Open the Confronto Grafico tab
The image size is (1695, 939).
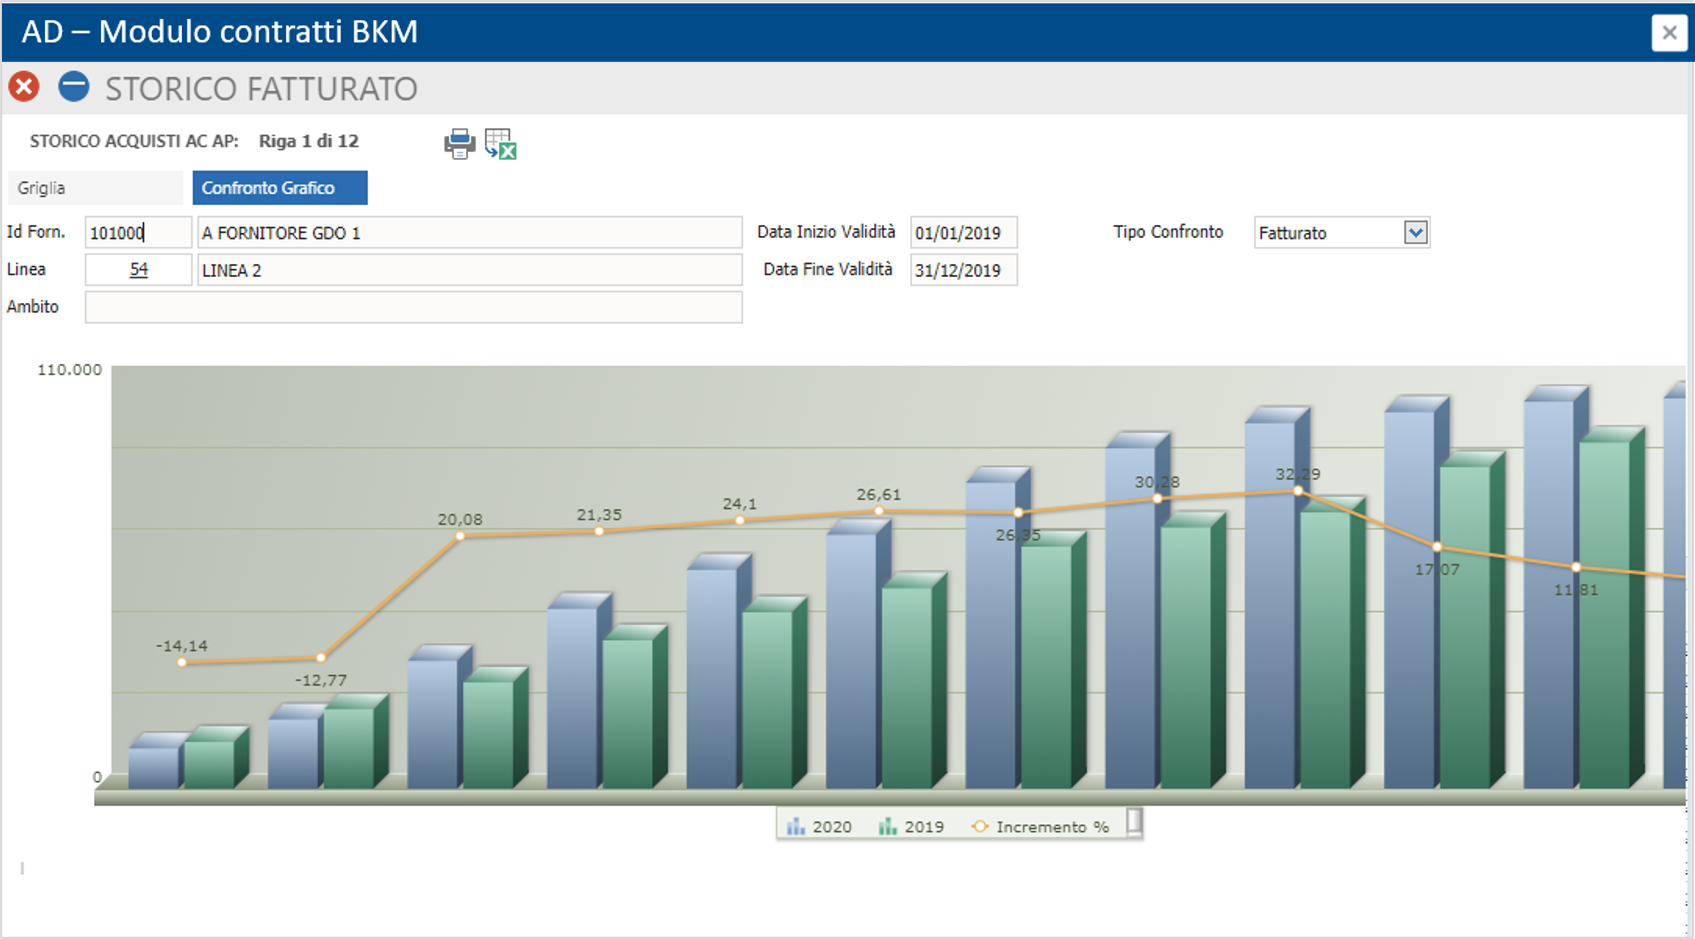(x=279, y=188)
